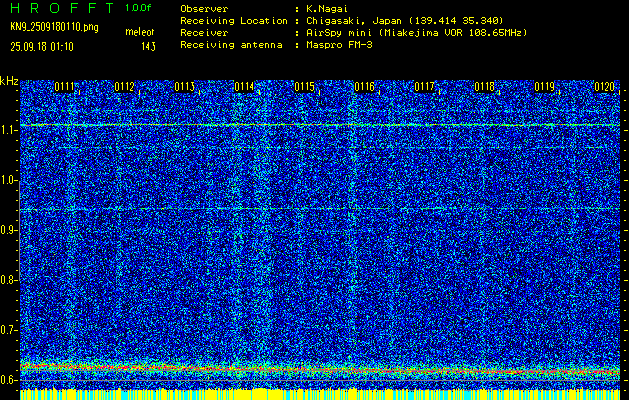Click time marker 0119
This screenshot has width=629, height=400.
coord(544,87)
